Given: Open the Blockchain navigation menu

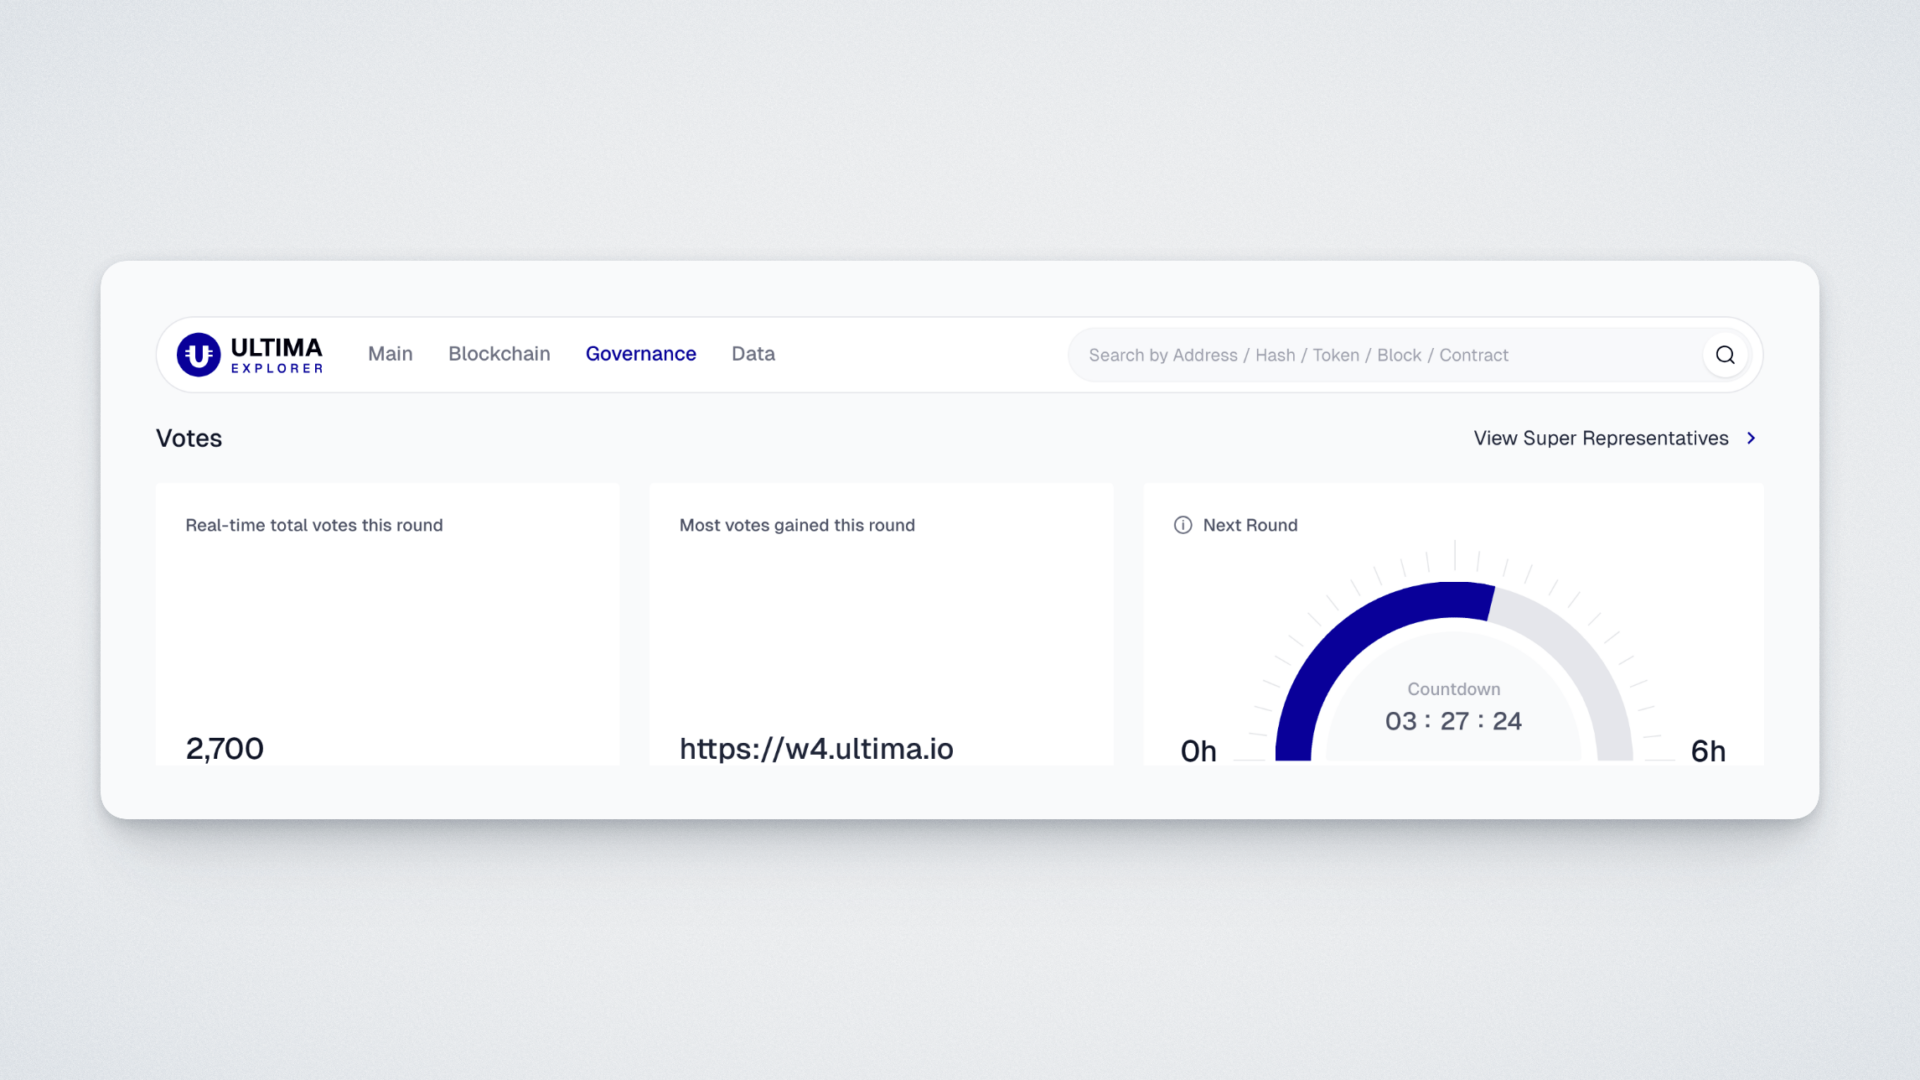Looking at the screenshot, I should click(499, 354).
